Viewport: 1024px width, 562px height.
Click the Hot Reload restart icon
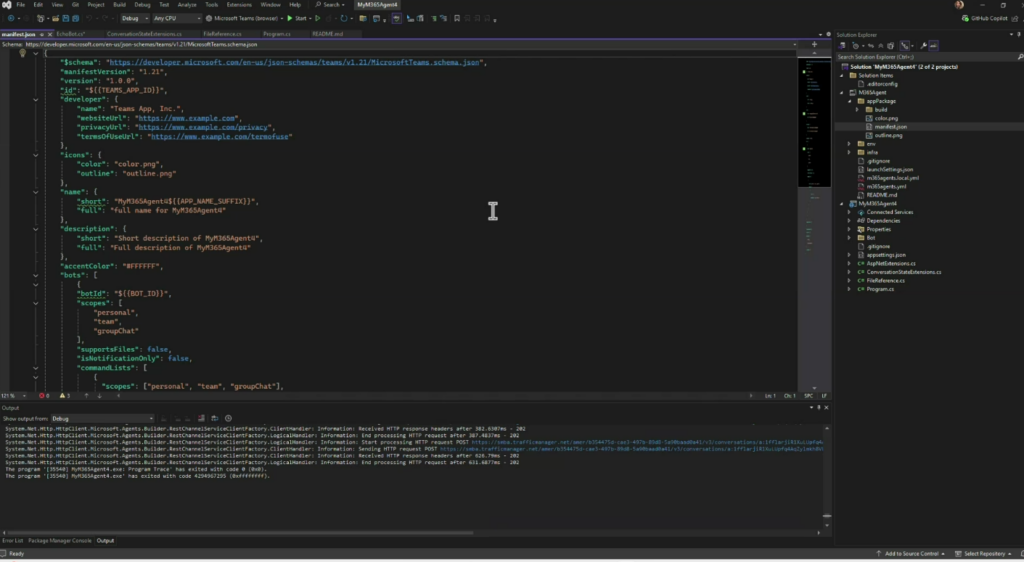[x=344, y=18]
